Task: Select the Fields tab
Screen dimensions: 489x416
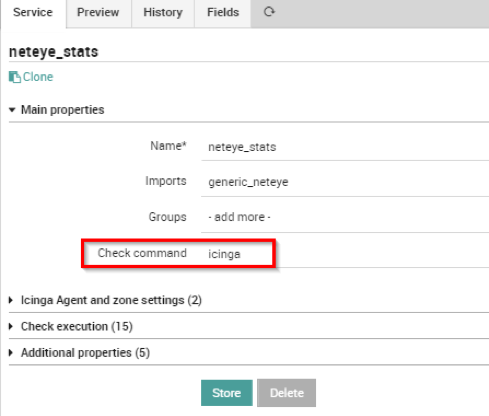Action: (x=223, y=13)
